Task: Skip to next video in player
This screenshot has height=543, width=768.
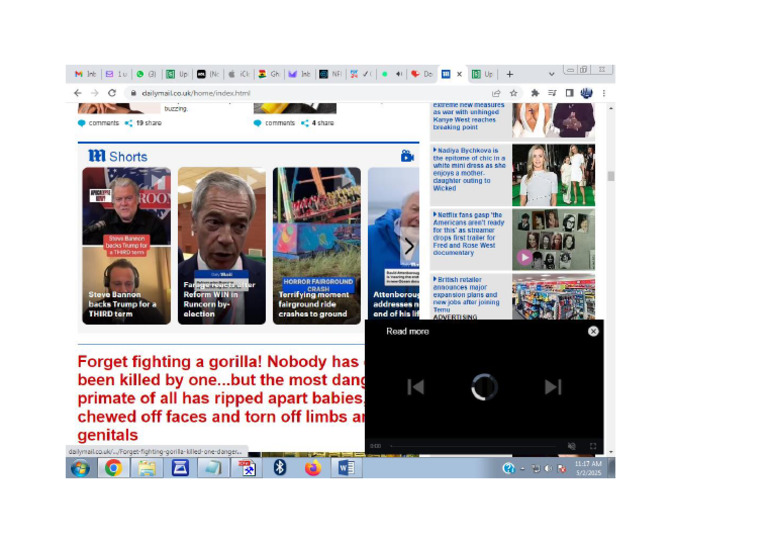Action: pyautogui.click(x=553, y=387)
